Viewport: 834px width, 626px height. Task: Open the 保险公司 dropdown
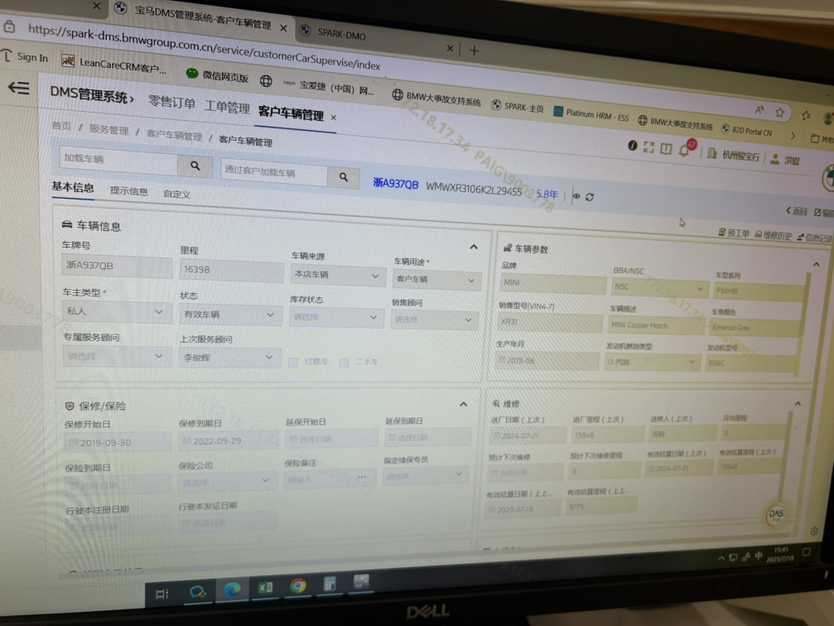(227, 481)
